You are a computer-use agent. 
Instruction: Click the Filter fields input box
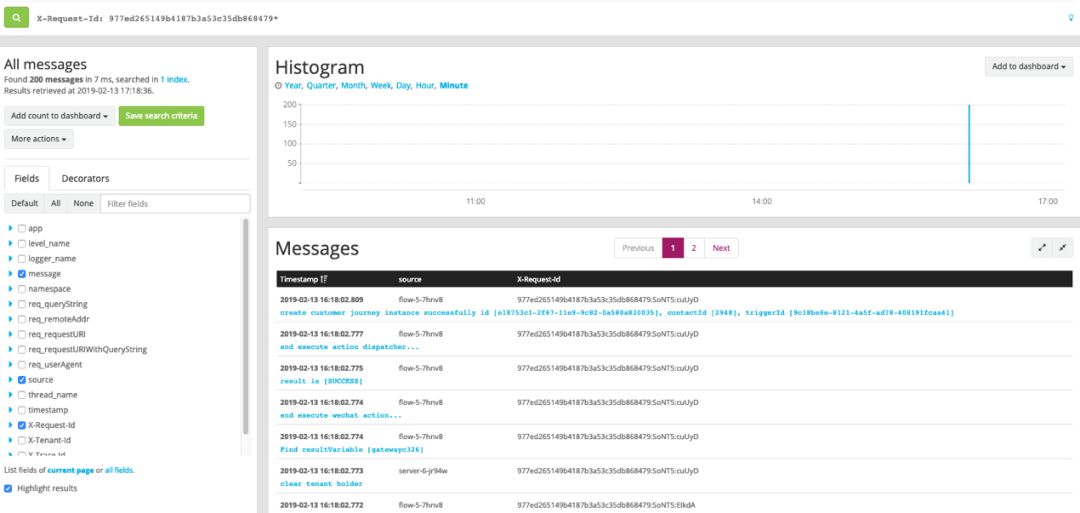pos(175,204)
